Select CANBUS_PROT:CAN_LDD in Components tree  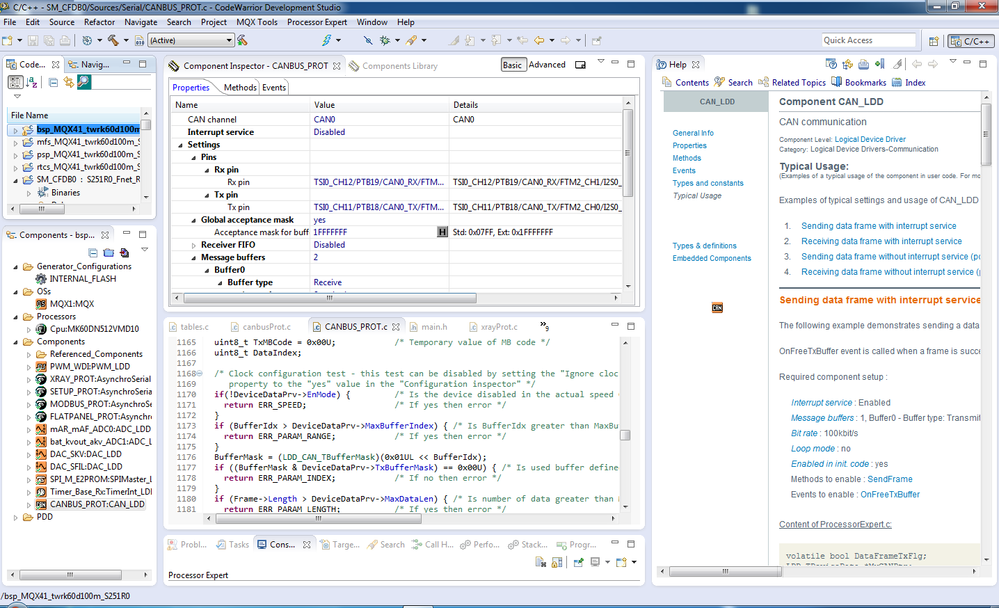tap(97, 504)
